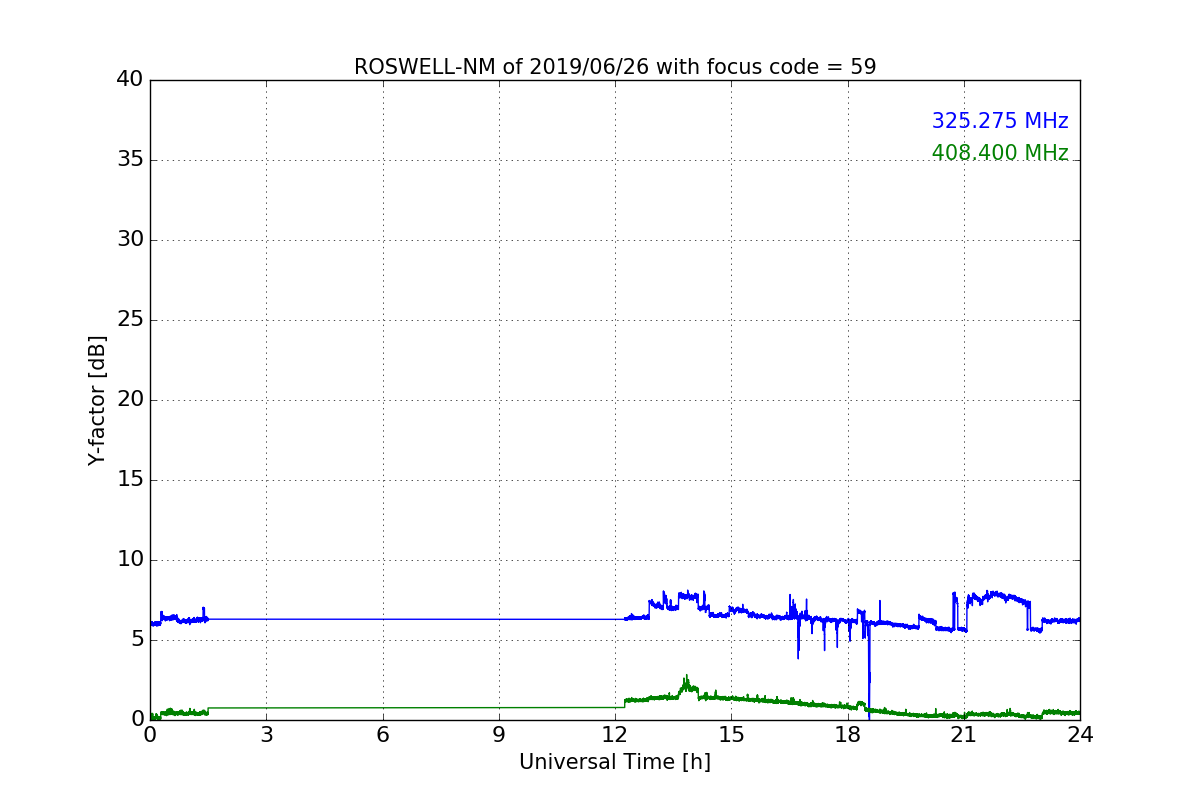Image resolution: width=1200 pixels, height=800 pixels.
Task: Click y-axis tick label '10'
Action: click(x=130, y=559)
